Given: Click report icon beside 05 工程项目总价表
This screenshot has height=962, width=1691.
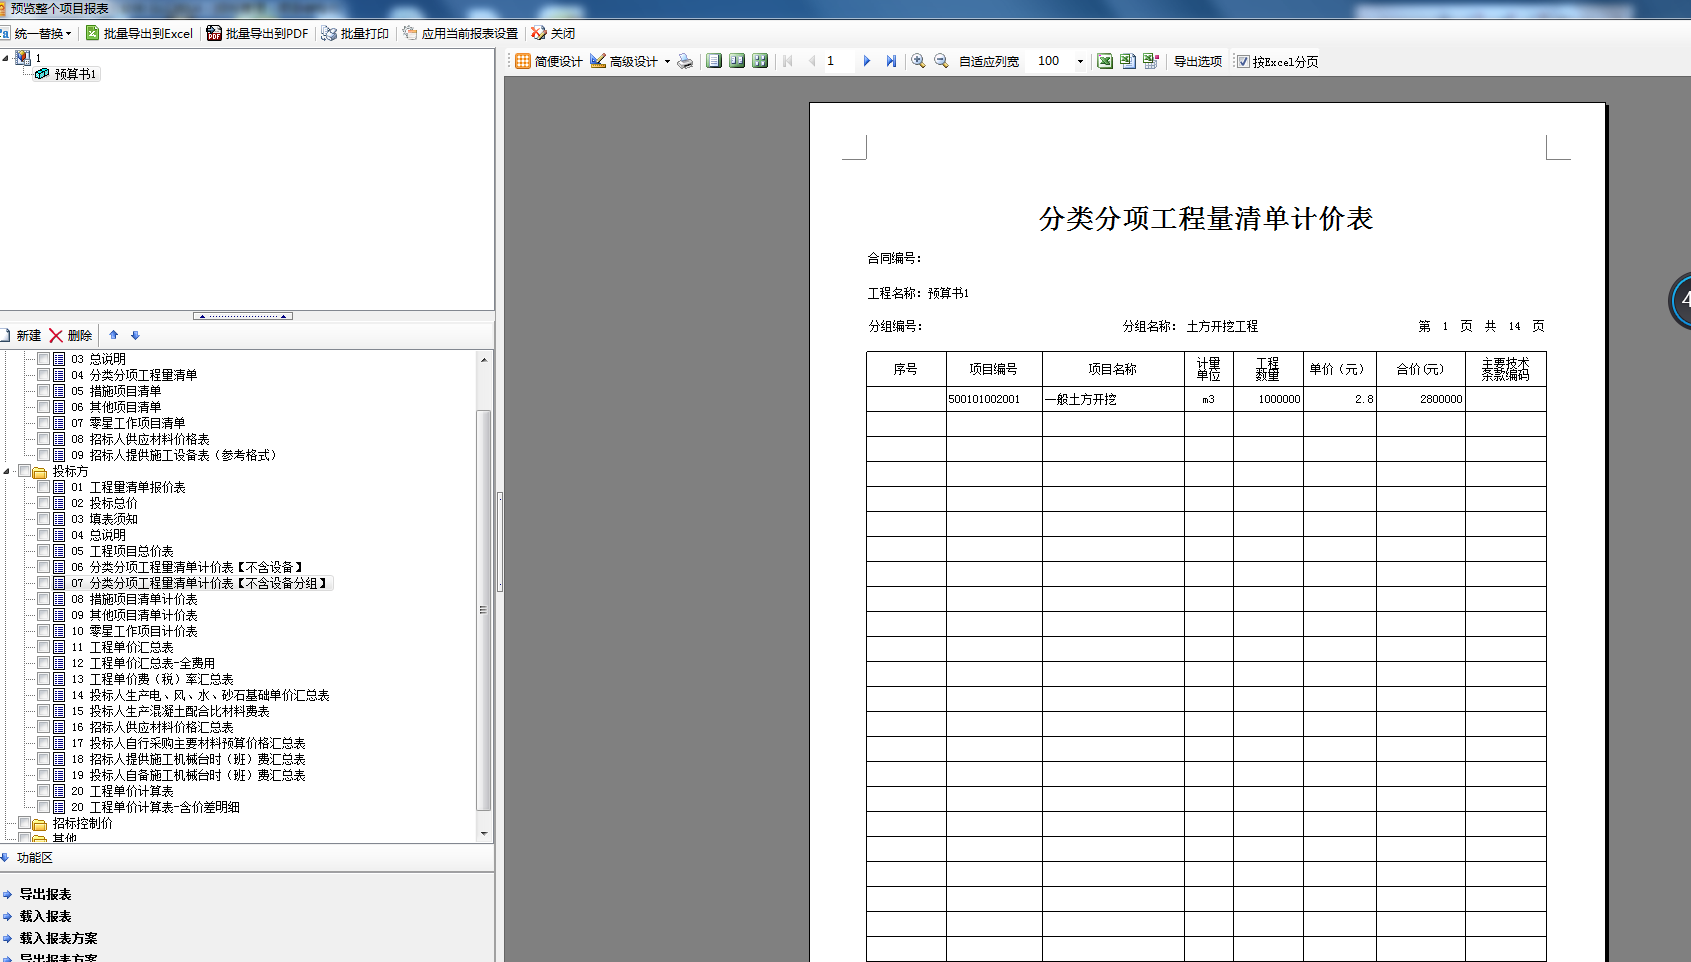Looking at the screenshot, I should click(59, 551).
